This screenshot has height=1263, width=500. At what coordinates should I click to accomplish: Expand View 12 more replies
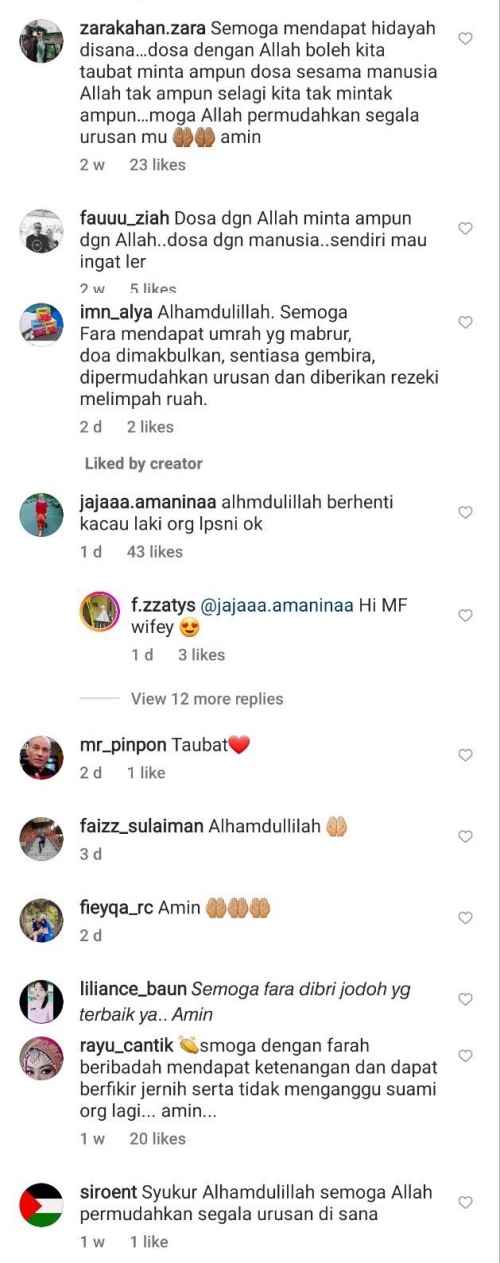(207, 699)
